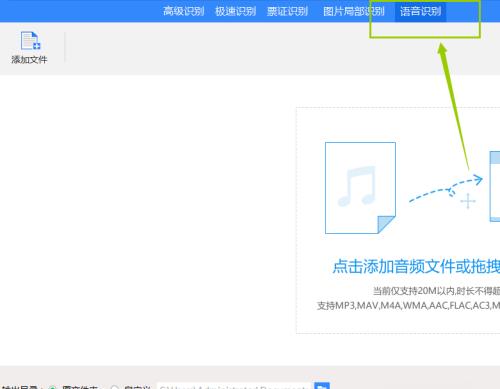Click the output directory path field
The image size is (500, 389).
pyautogui.click(x=233, y=387)
